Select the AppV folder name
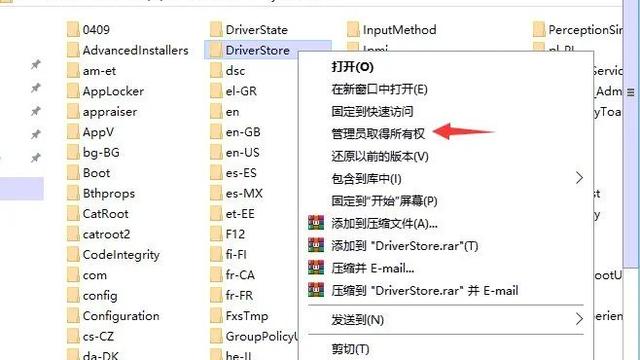This screenshot has height=360, width=640. tap(98, 132)
